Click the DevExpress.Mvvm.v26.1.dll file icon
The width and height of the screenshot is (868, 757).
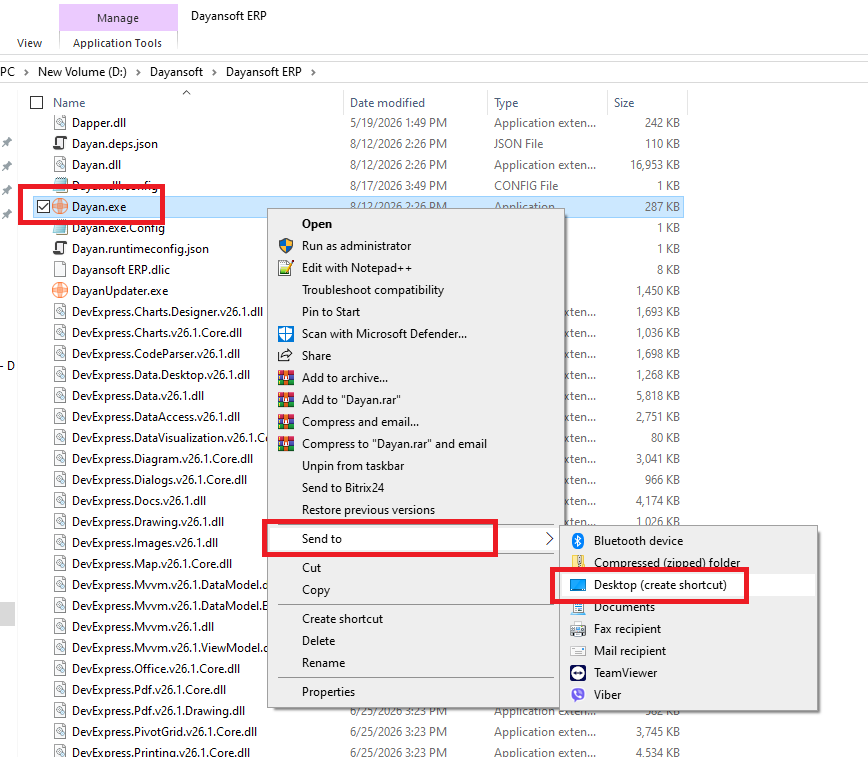tap(60, 627)
